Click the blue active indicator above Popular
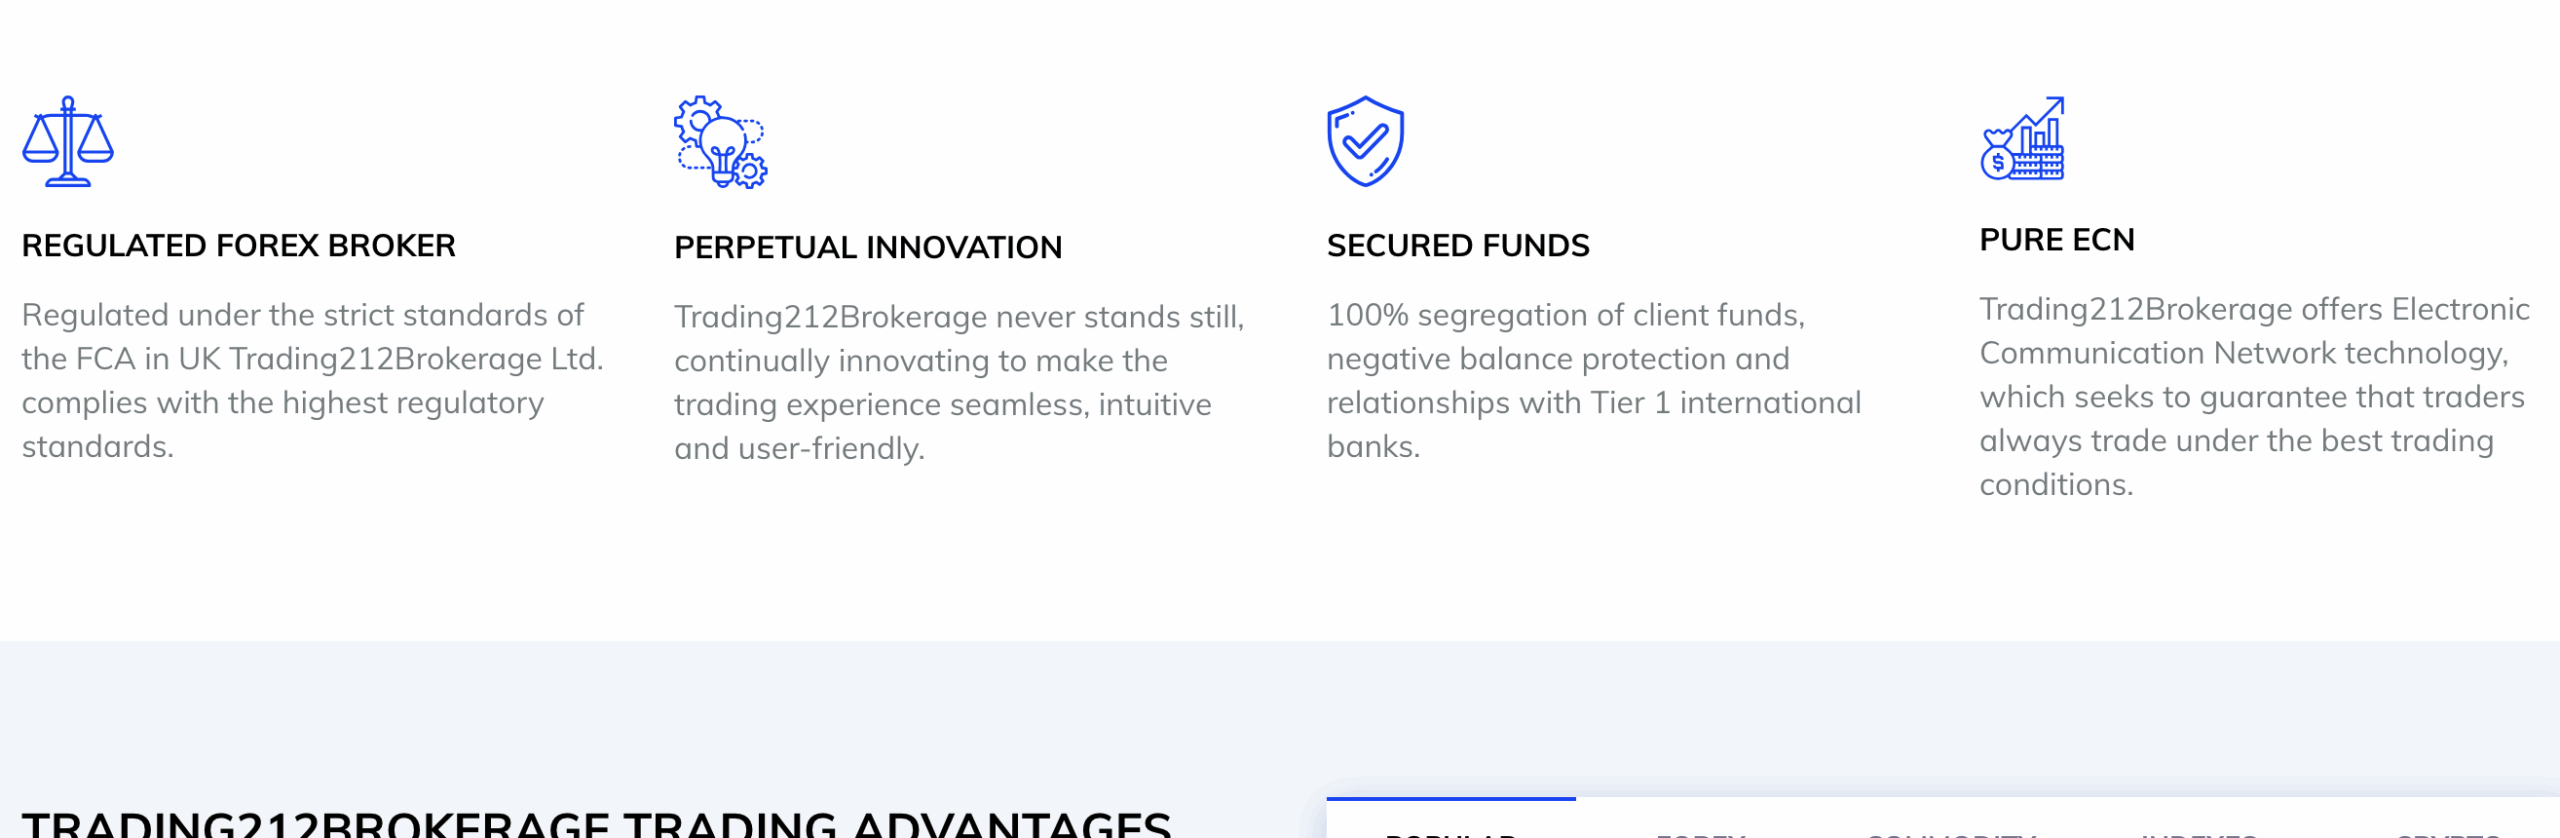This screenshot has height=838, width=2560. [x=1451, y=799]
